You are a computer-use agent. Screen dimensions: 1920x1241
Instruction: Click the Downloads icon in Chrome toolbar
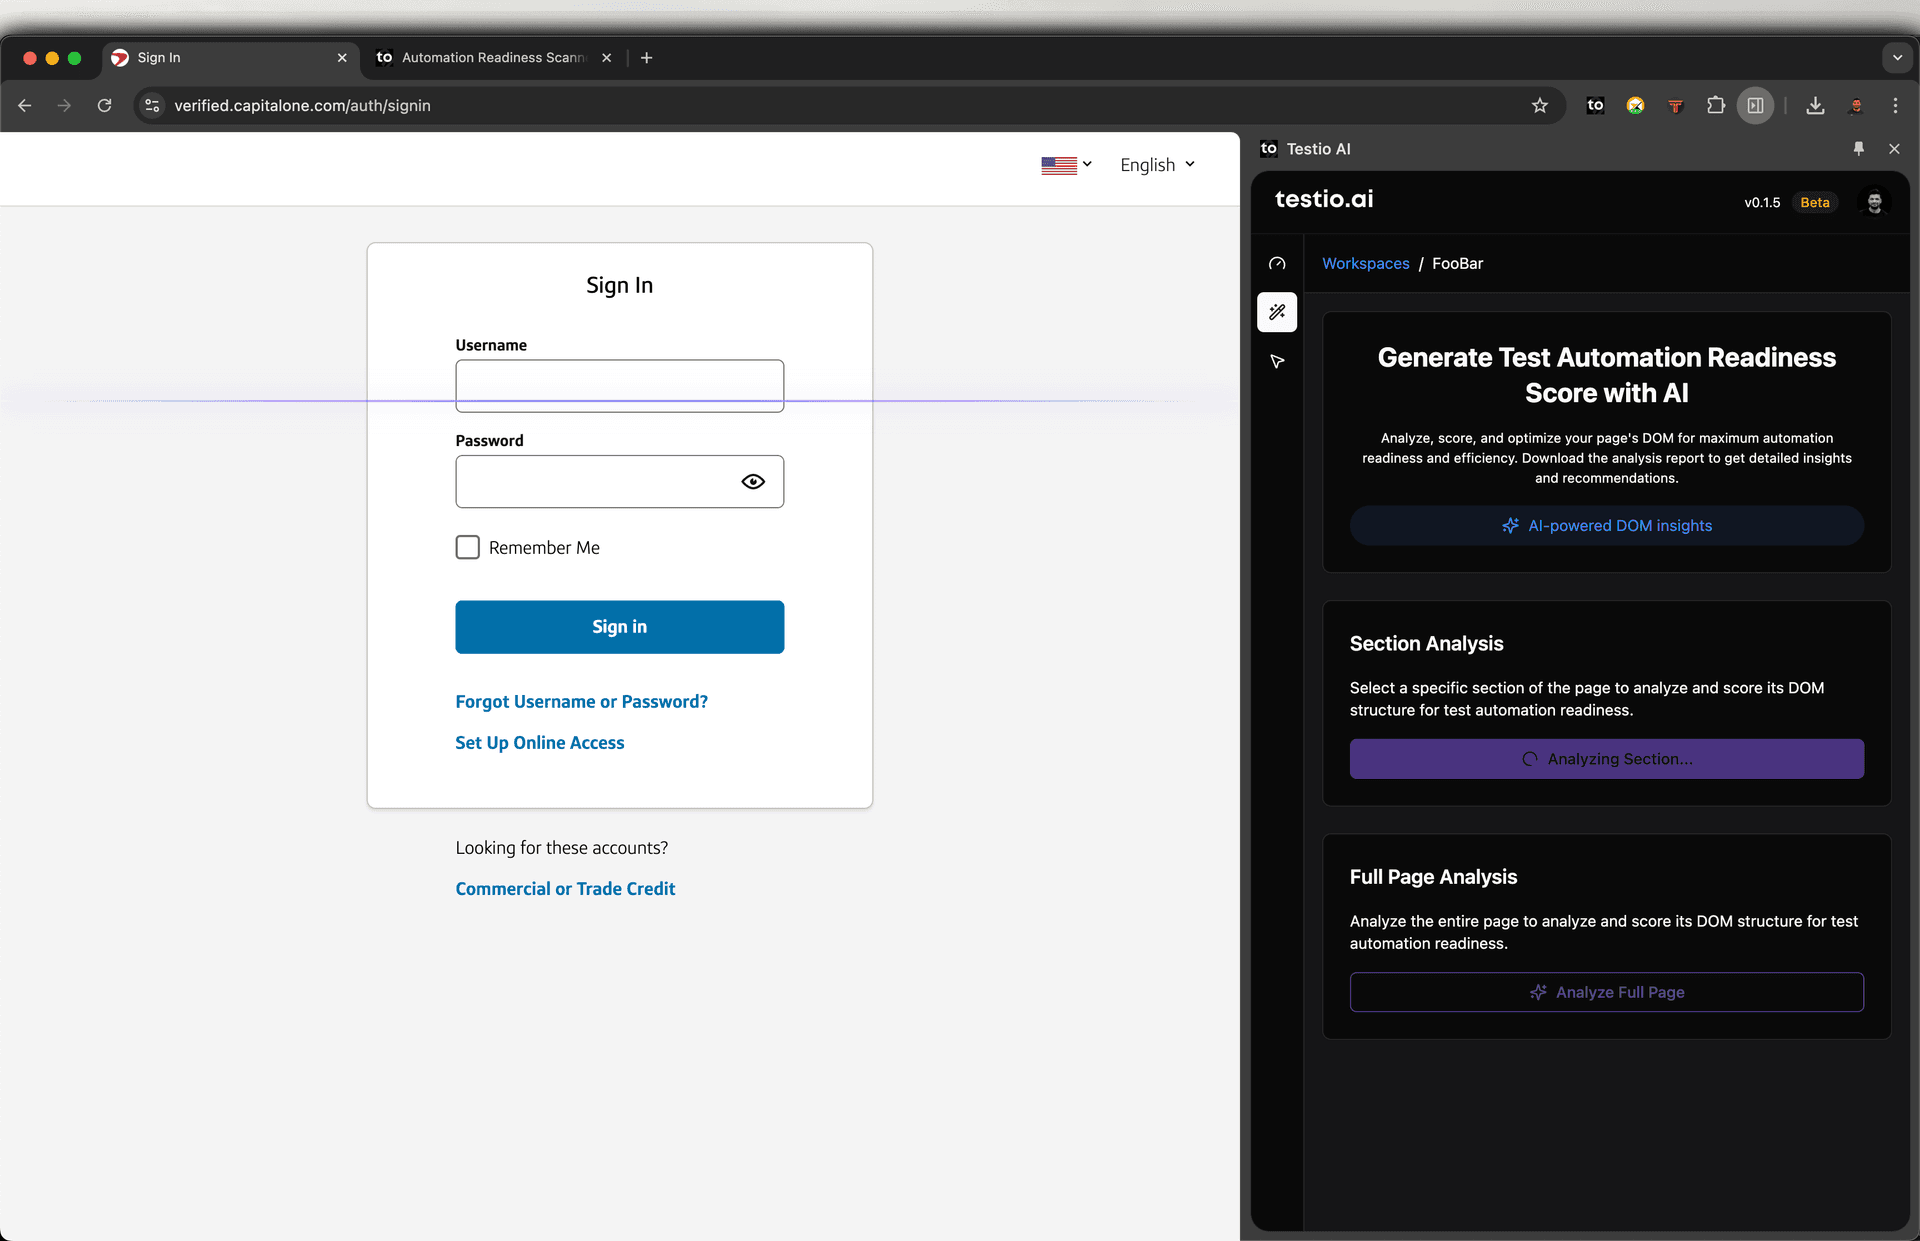(x=1815, y=105)
